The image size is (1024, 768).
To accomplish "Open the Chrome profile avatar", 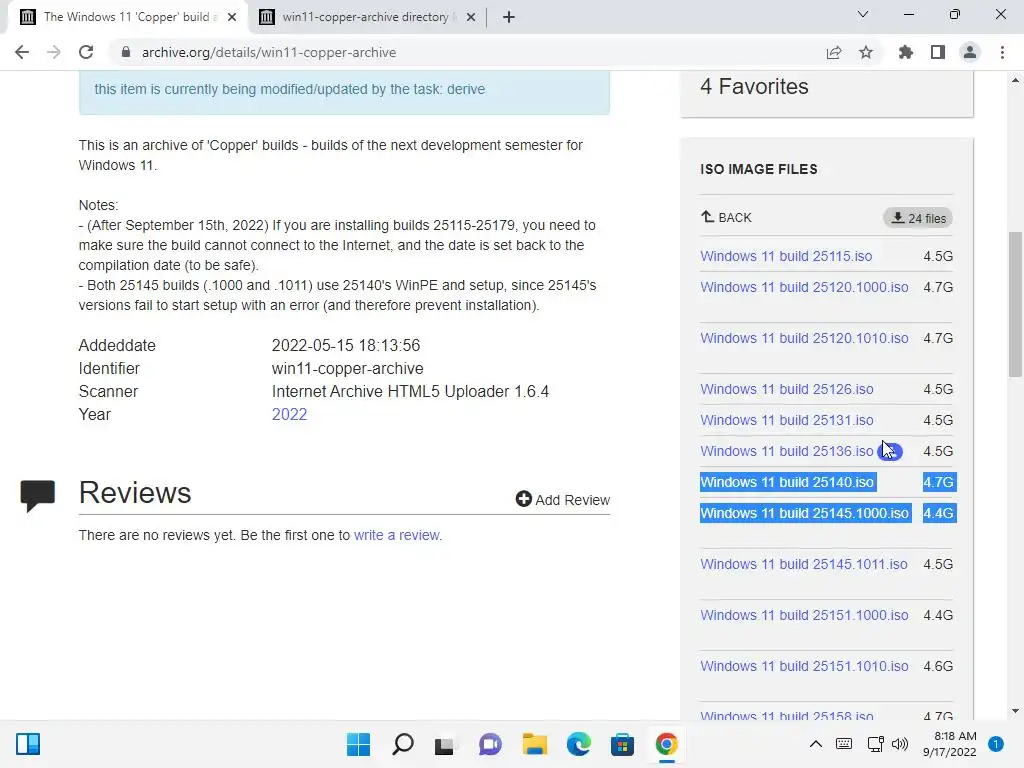I will click(x=970, y=52).
